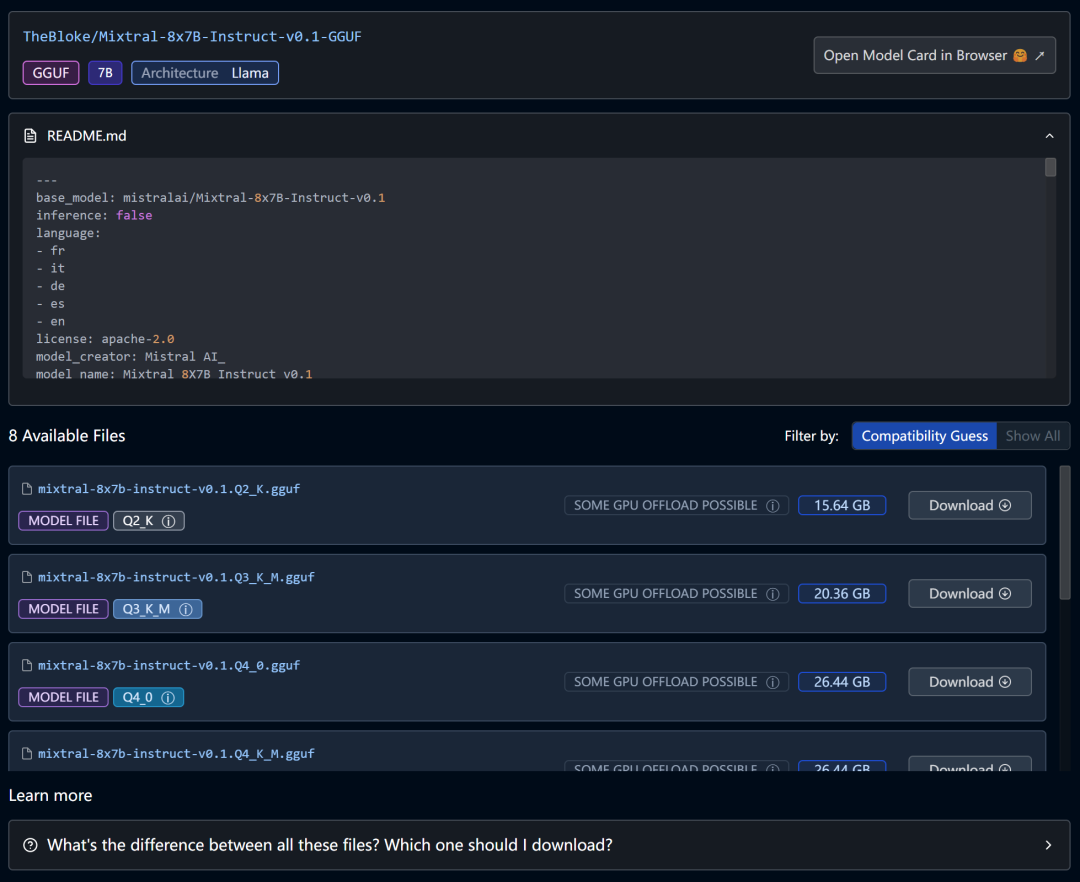
Task: Click the MODEL FILE tag on the Q3_K_M row
Action: pos(63,609)
